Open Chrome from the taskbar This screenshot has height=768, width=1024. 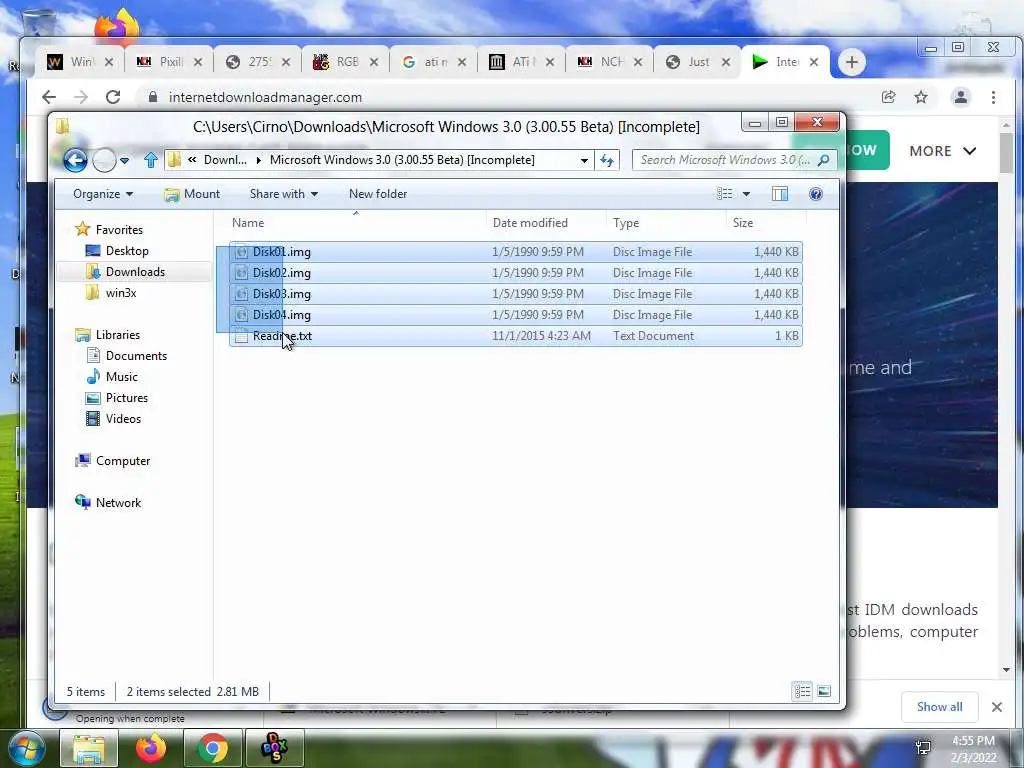coord(212,748)
